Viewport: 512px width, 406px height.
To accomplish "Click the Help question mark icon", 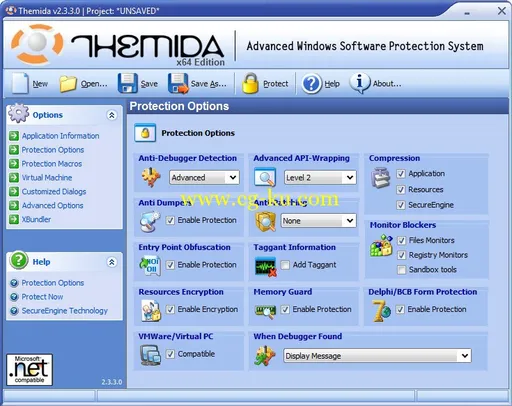I will coord(312,83).
